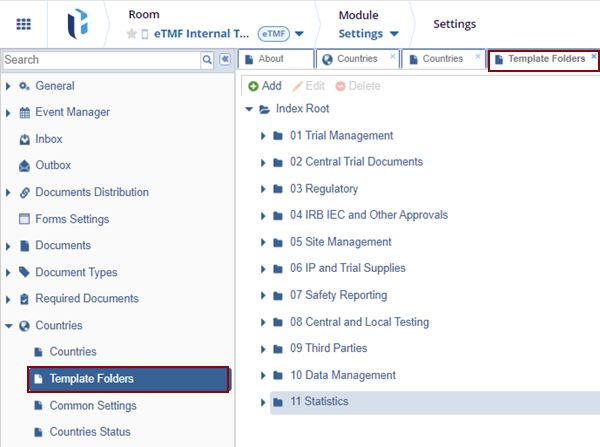Image resolution: width=600 pixels, height=447 pixels.
Task: Collapse the Index Root tree node
Action: coord(248,109)
